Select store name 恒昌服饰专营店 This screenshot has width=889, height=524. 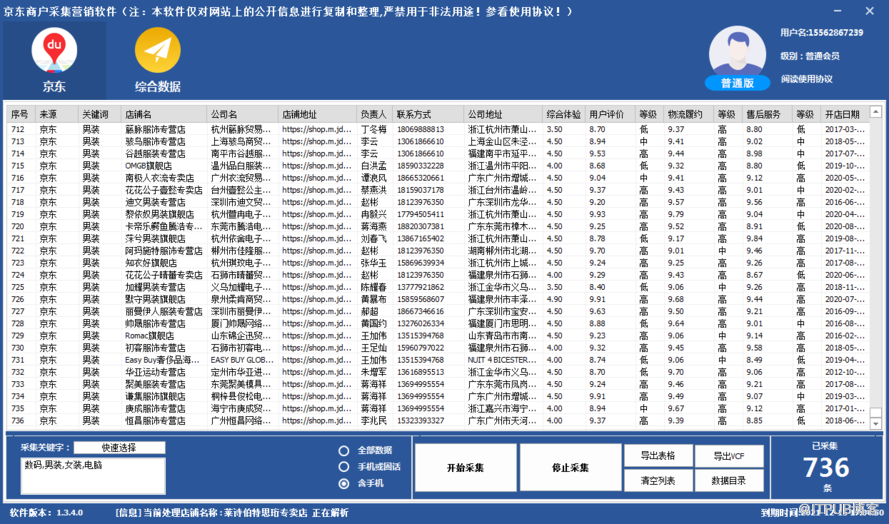click(x=155, y=420)
